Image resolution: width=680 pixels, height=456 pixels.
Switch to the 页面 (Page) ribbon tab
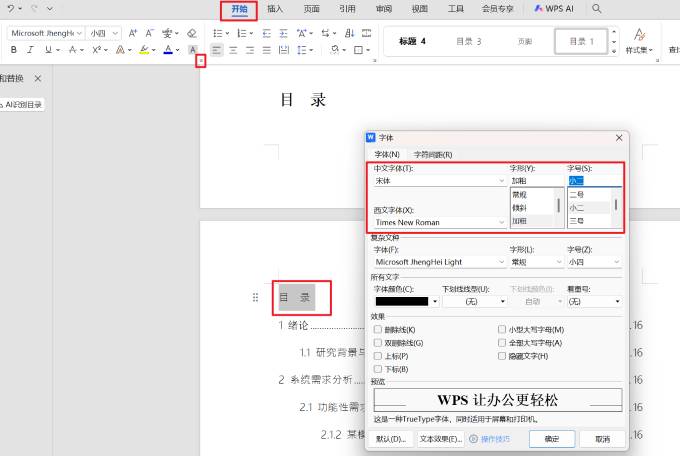(x=311, y=9)
